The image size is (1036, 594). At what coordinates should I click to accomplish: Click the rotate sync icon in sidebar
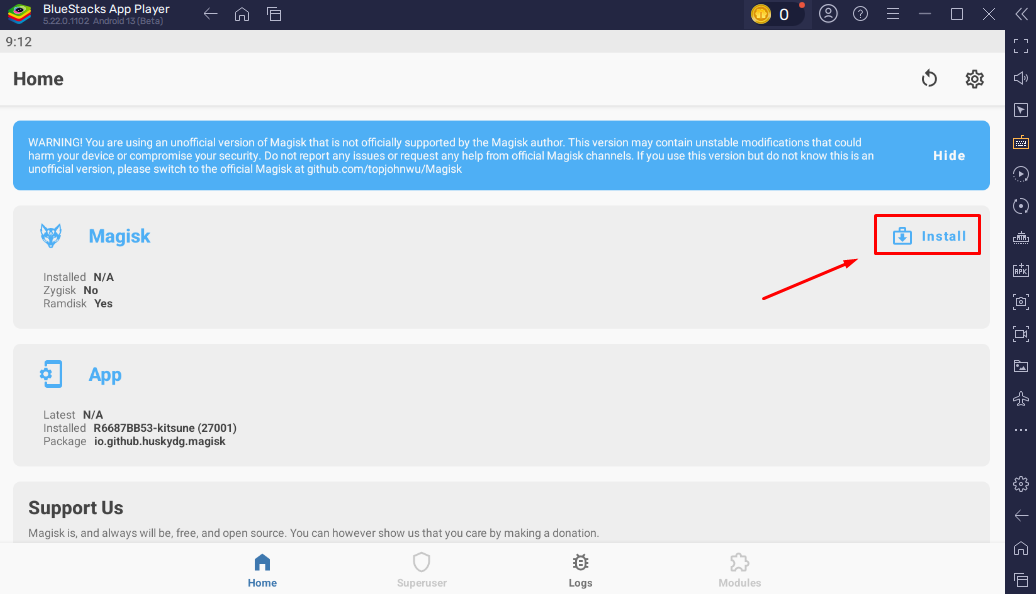click(x=1021, y=206)
